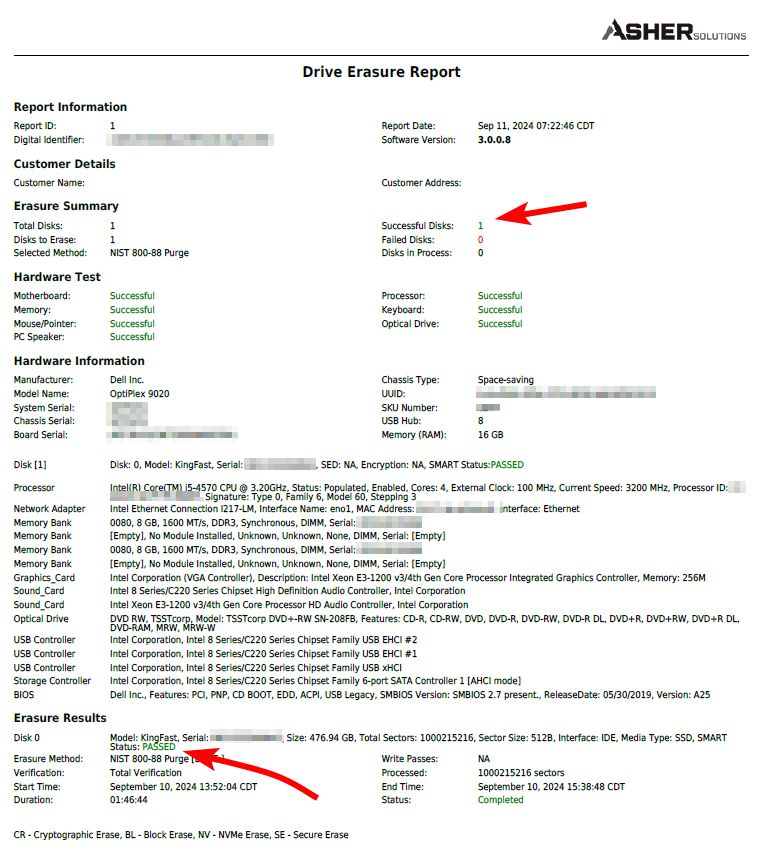This screenshot has height=848, width=759.
Task: Click the Successful Disks count value
Action: [x=480, y=226]
